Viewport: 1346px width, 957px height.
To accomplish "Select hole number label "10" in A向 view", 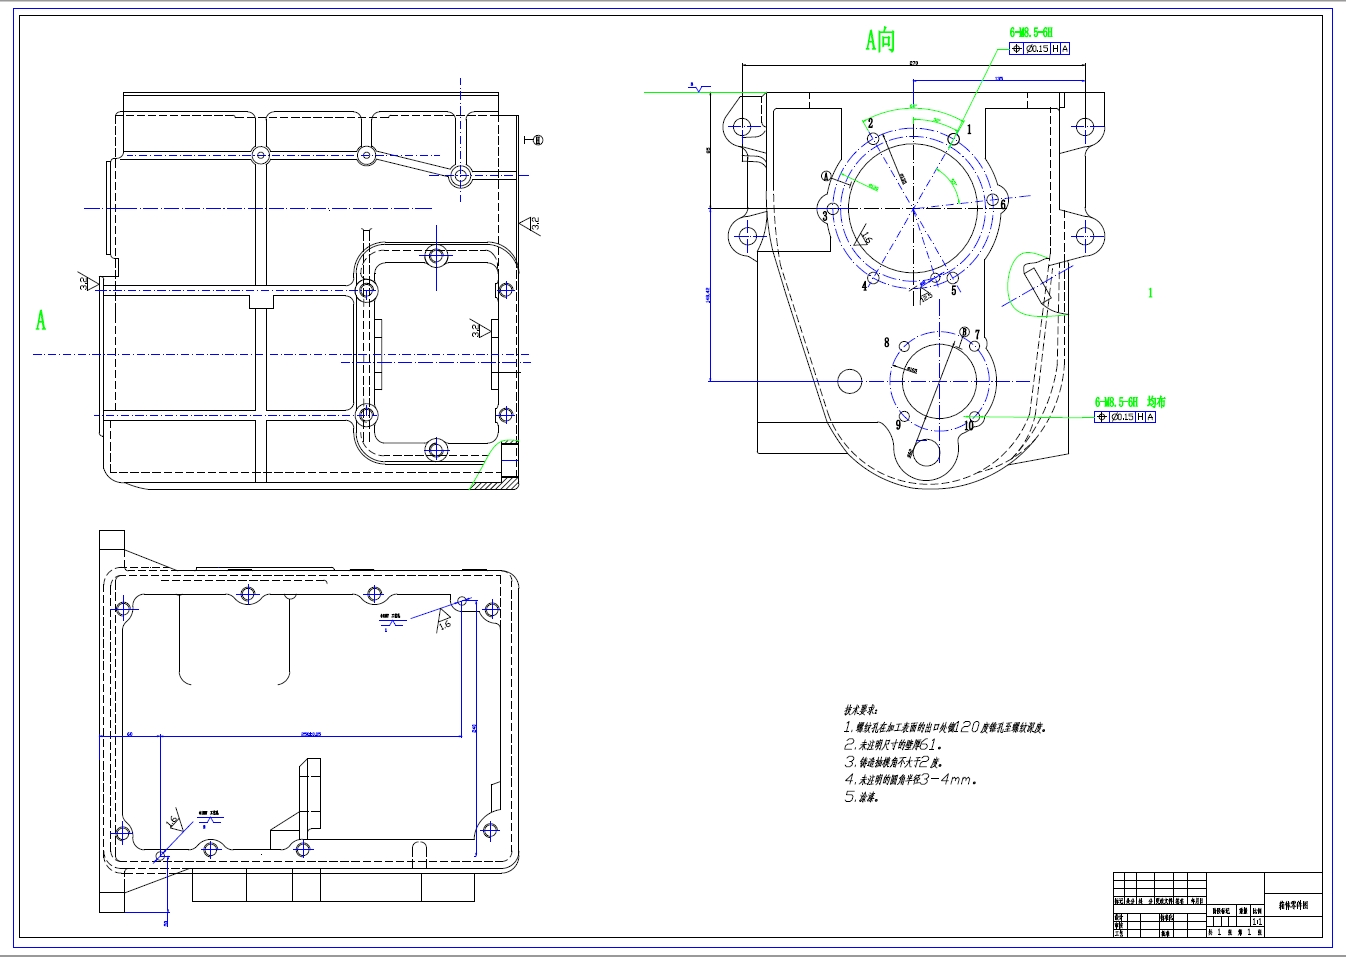I will 969,426.
